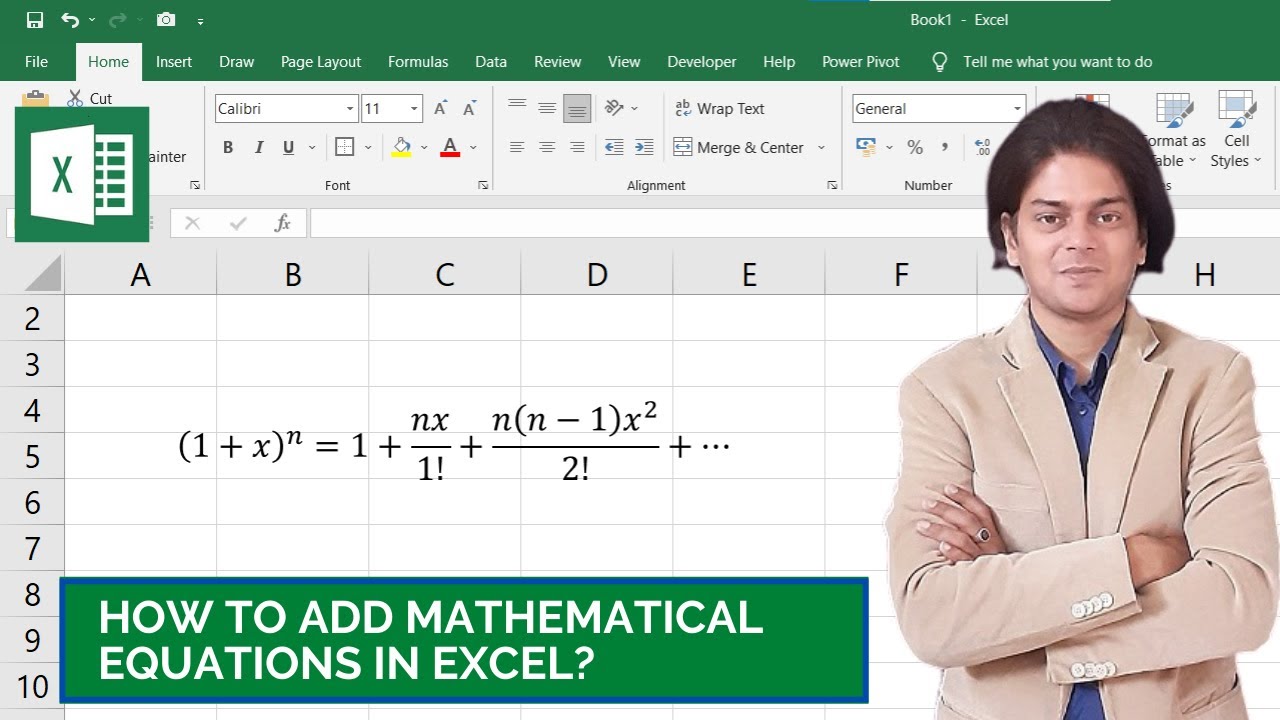Click the Save icon in Quick Access toolbar
The height and width of the screenshot is (720, 1280).
pyautogui.click(x=35, y=20)
